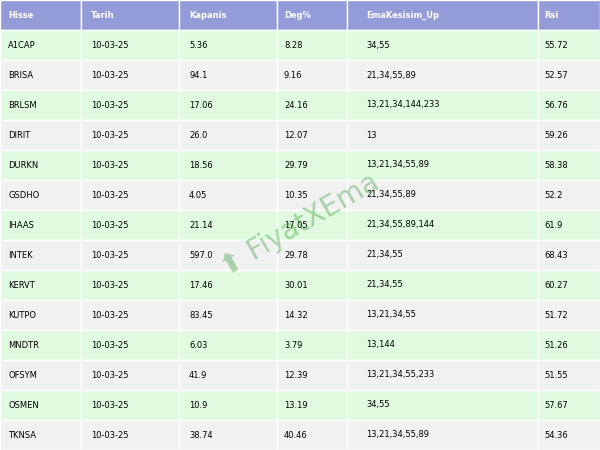Click Rsi value 55.72 for A1CAP
Screen dimensions: 600x450
(x=556, y=45)
